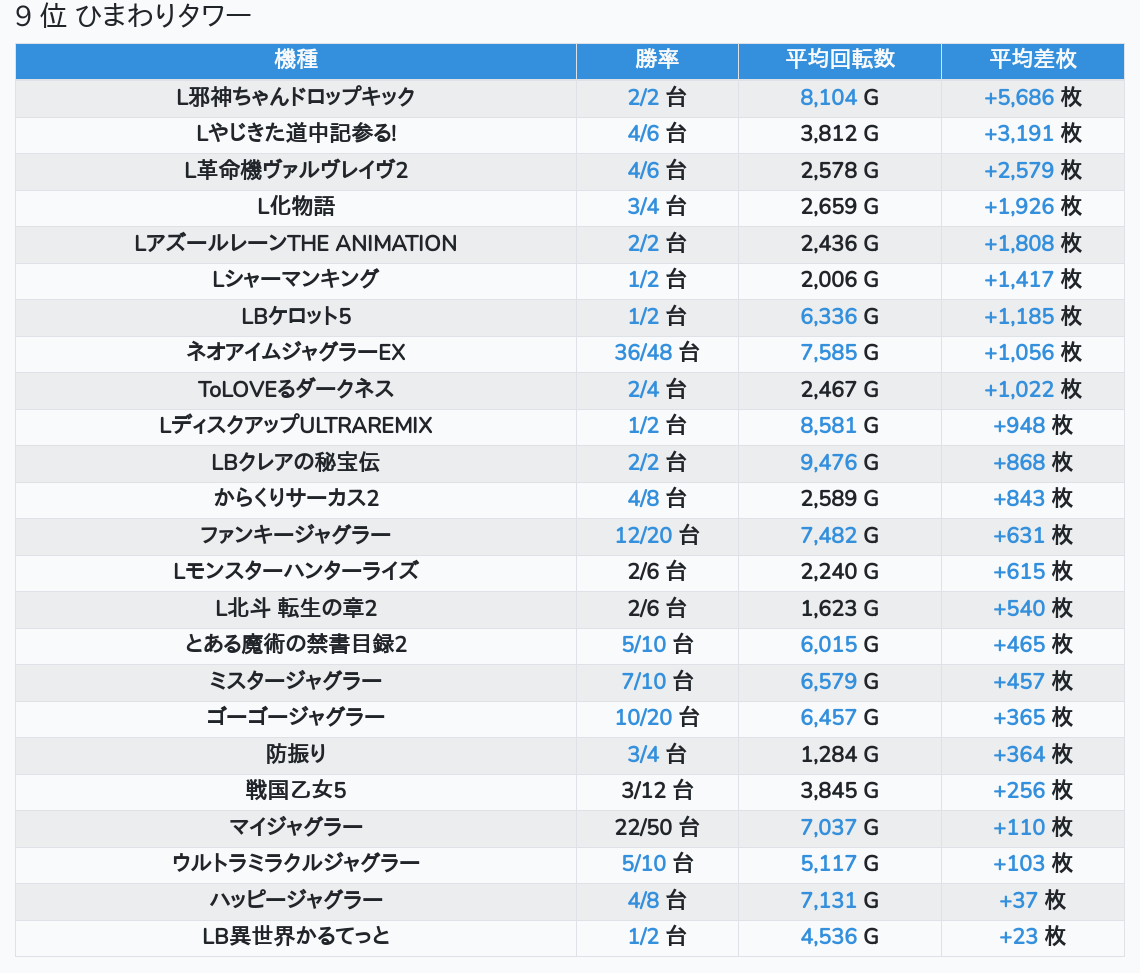Click the 平均回転数 column header
1140x973 pixels.
[x=840, y=60]
